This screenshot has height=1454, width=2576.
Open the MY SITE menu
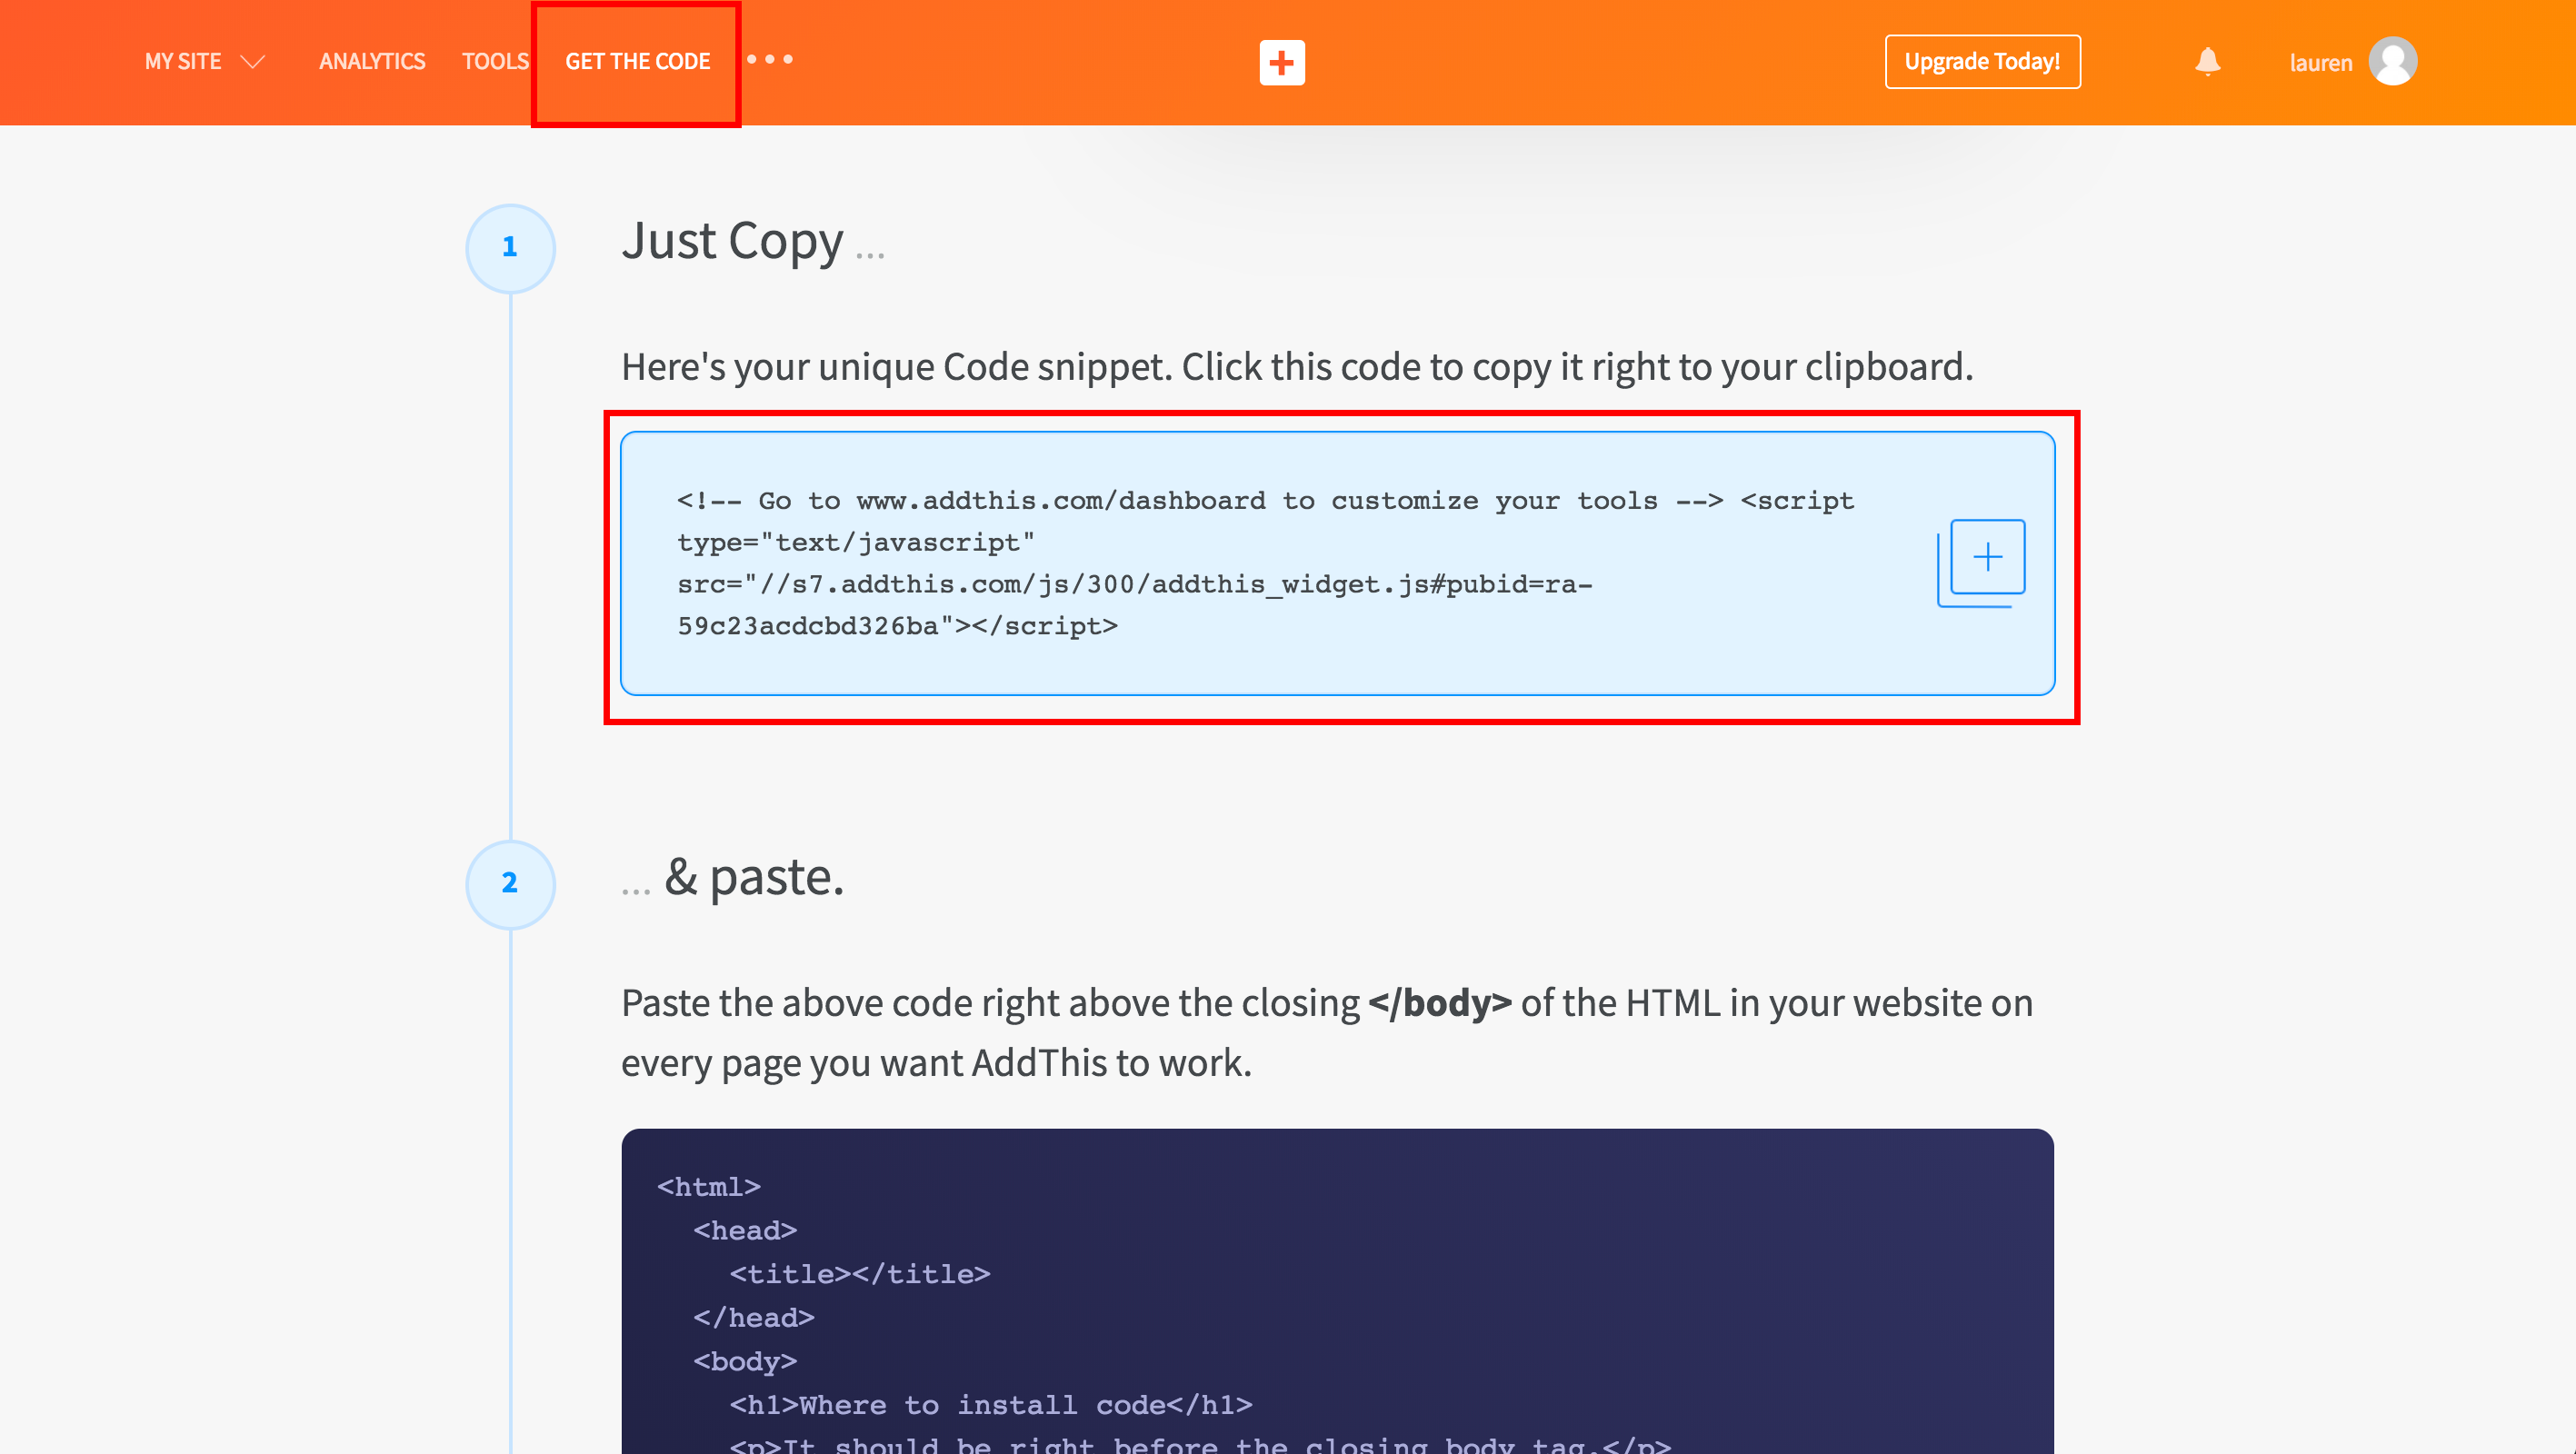tap(183, 62)
